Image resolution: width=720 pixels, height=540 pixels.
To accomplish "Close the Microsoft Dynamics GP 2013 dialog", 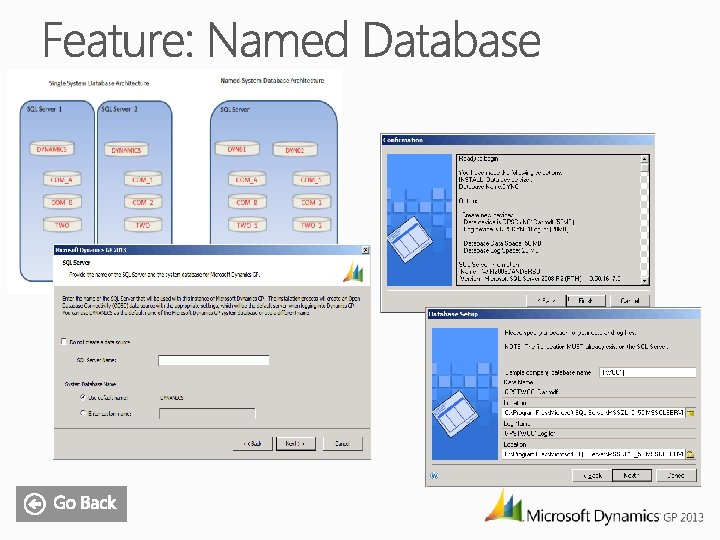I will pos(366,250).
